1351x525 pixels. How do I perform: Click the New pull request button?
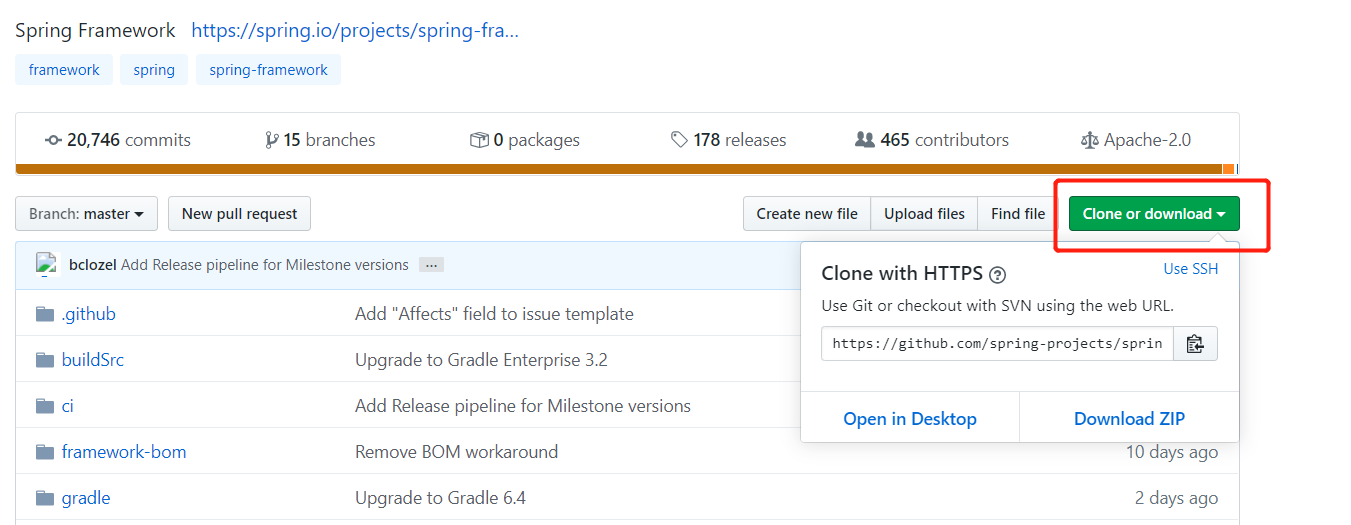coord(239,214)
